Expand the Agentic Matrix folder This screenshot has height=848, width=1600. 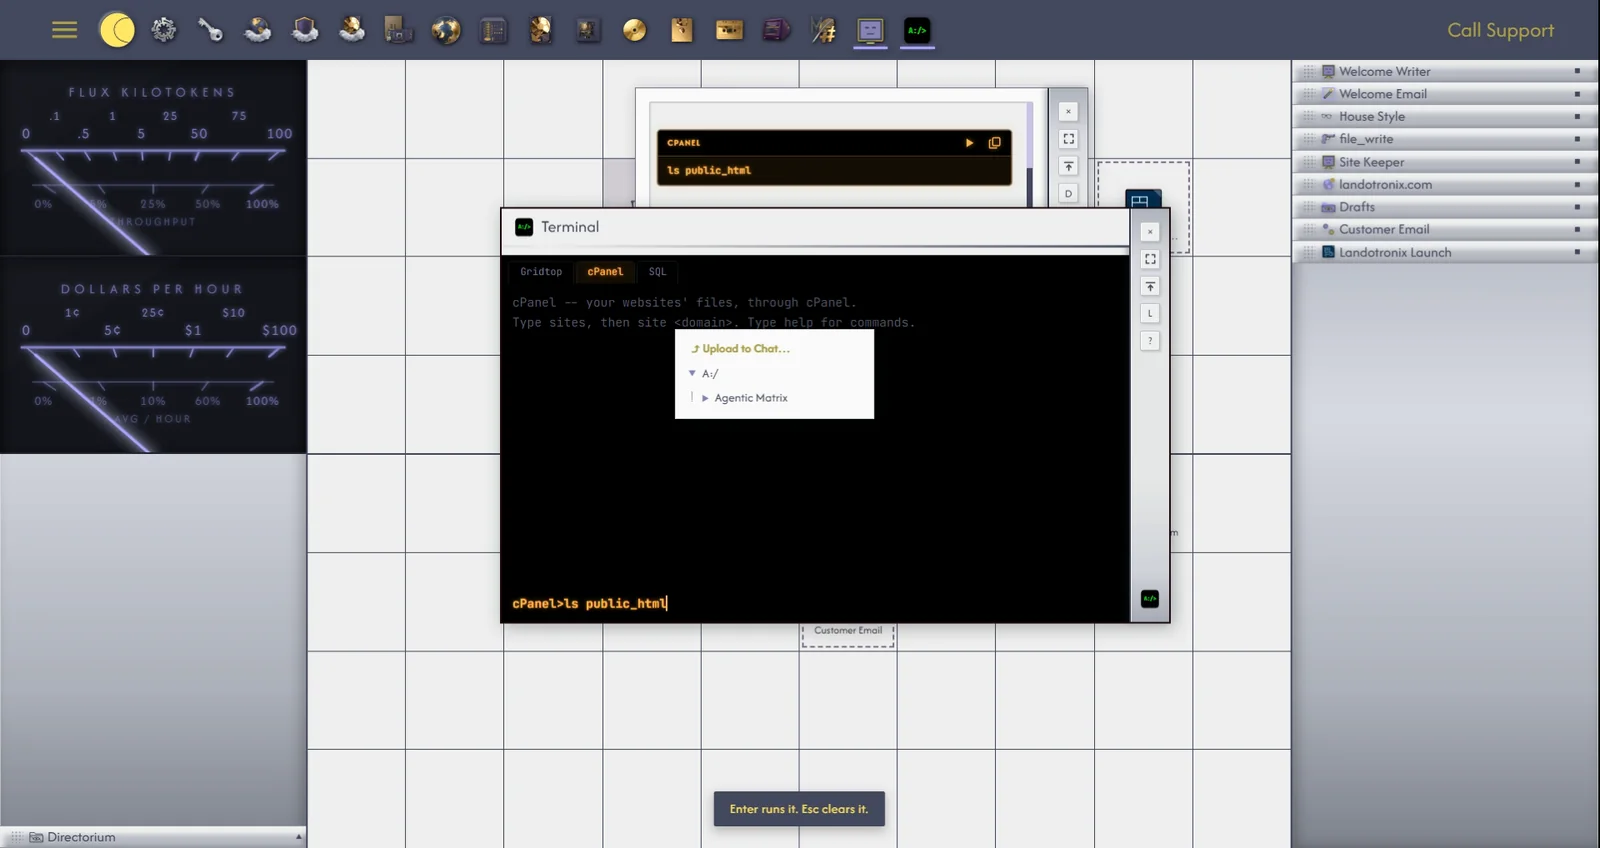[705, 398]
